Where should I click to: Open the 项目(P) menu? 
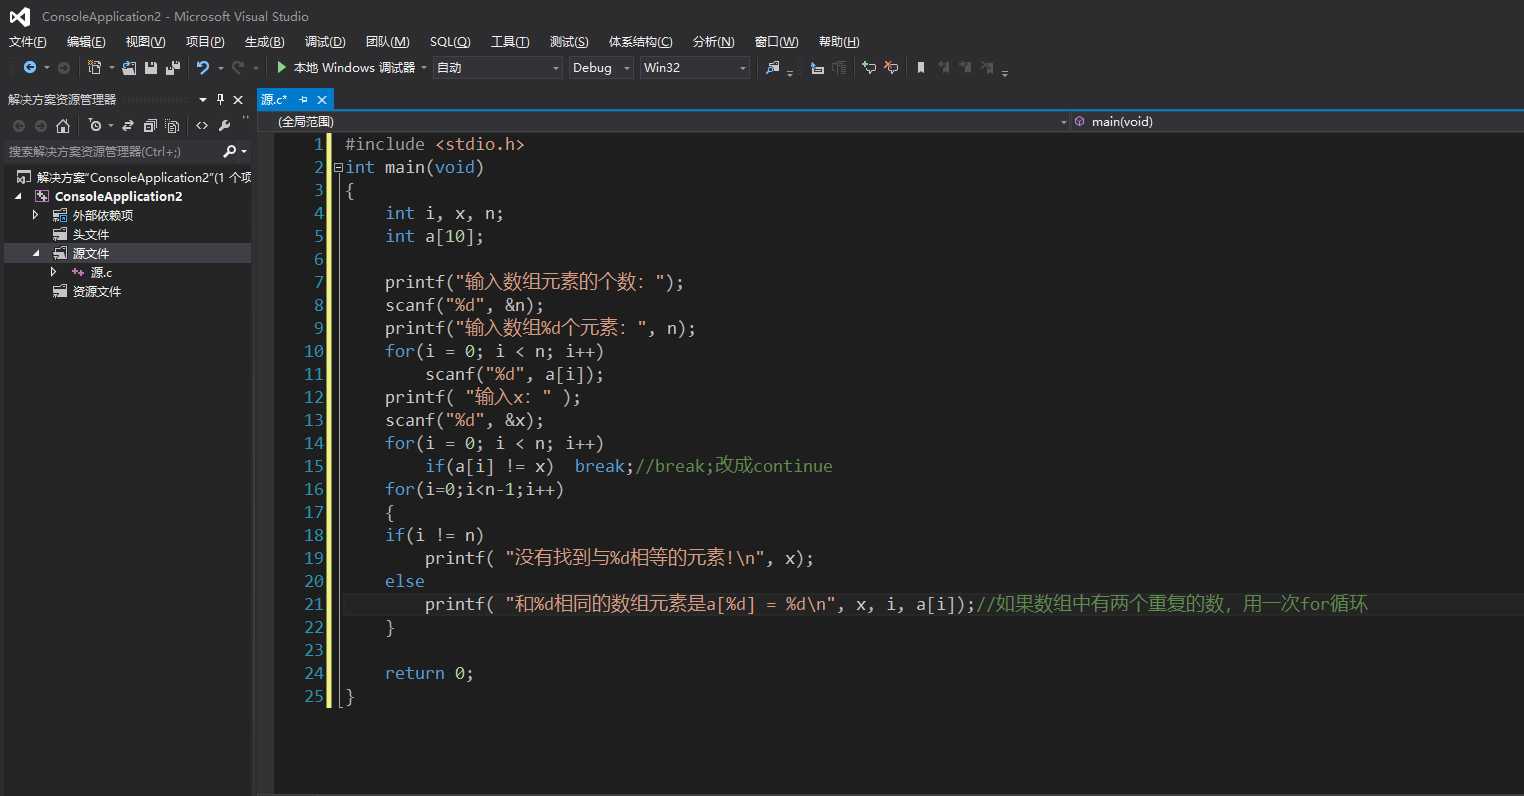[x=205, y=41]
